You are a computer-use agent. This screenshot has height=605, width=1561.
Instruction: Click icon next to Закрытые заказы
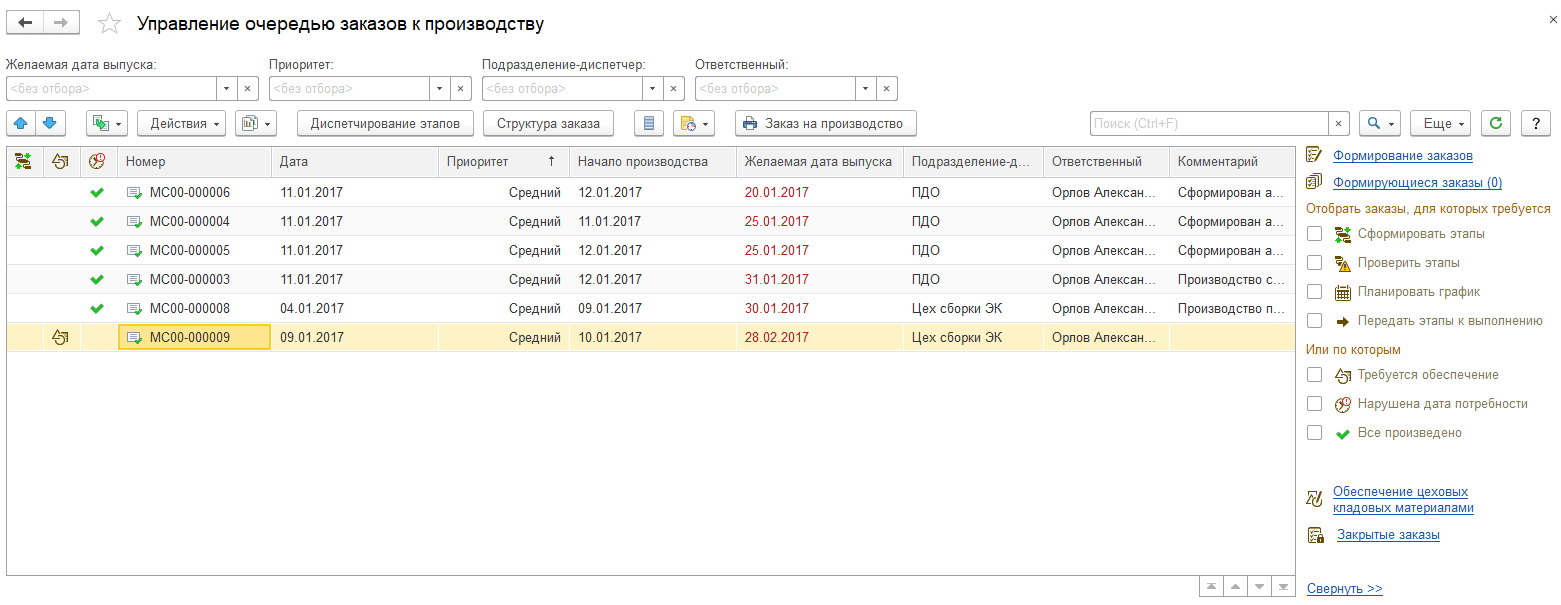click(x=1316, y=535)
